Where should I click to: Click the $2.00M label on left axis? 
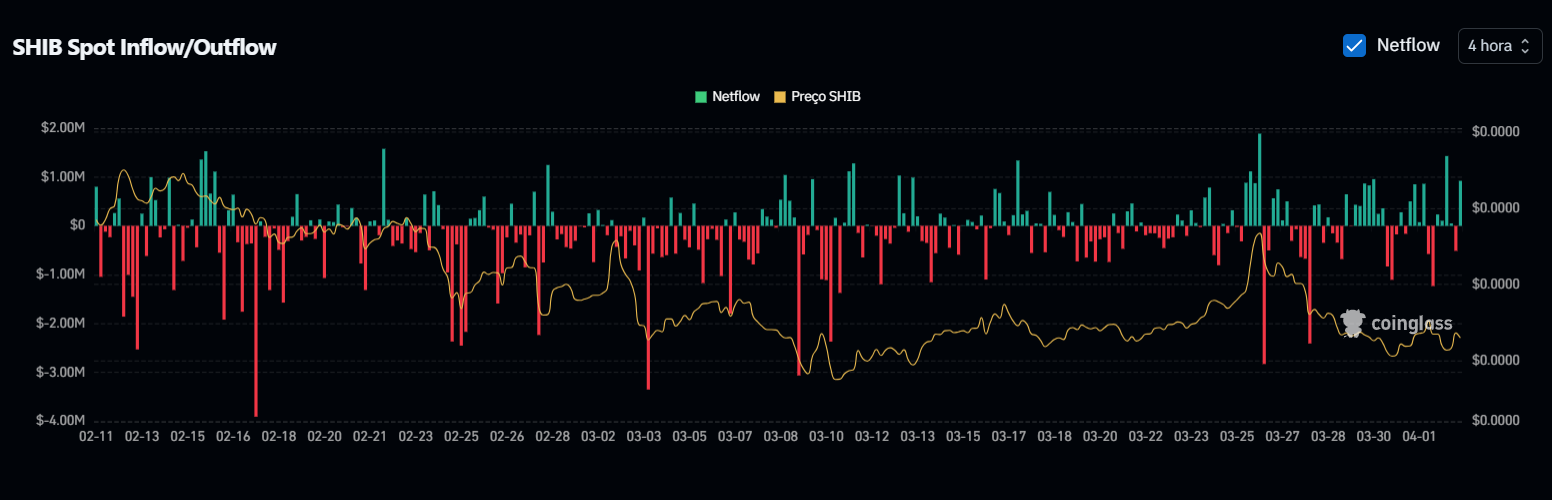tap(63, 128)
